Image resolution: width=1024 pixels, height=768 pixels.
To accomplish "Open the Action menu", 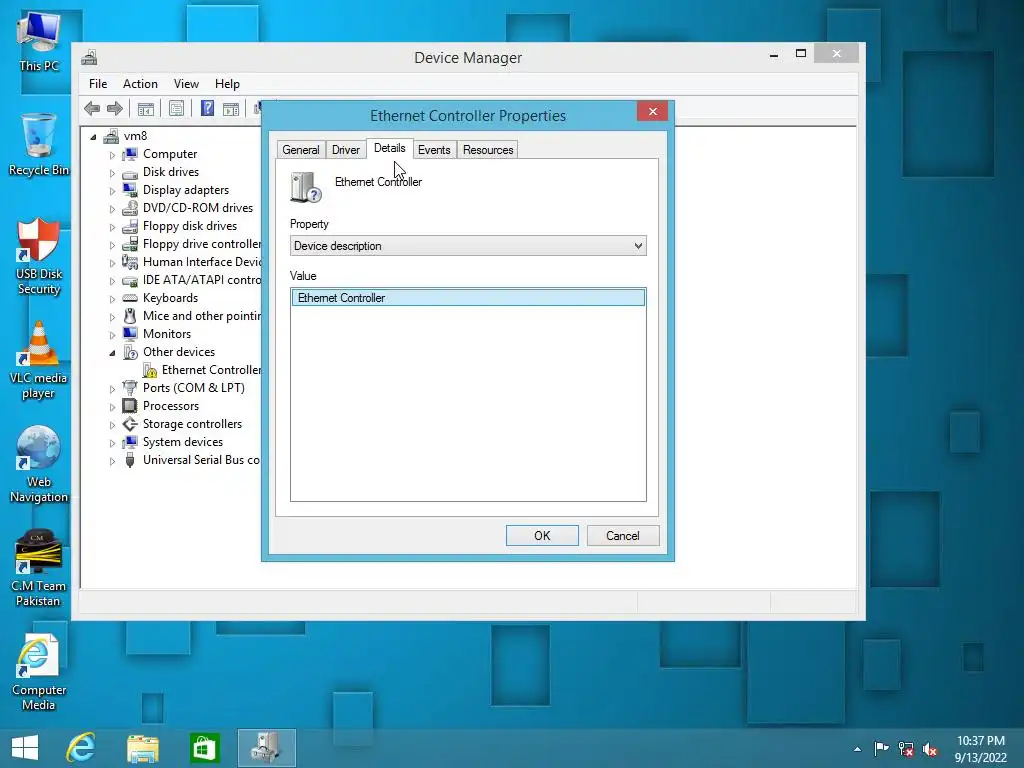I will click(140, 84).
